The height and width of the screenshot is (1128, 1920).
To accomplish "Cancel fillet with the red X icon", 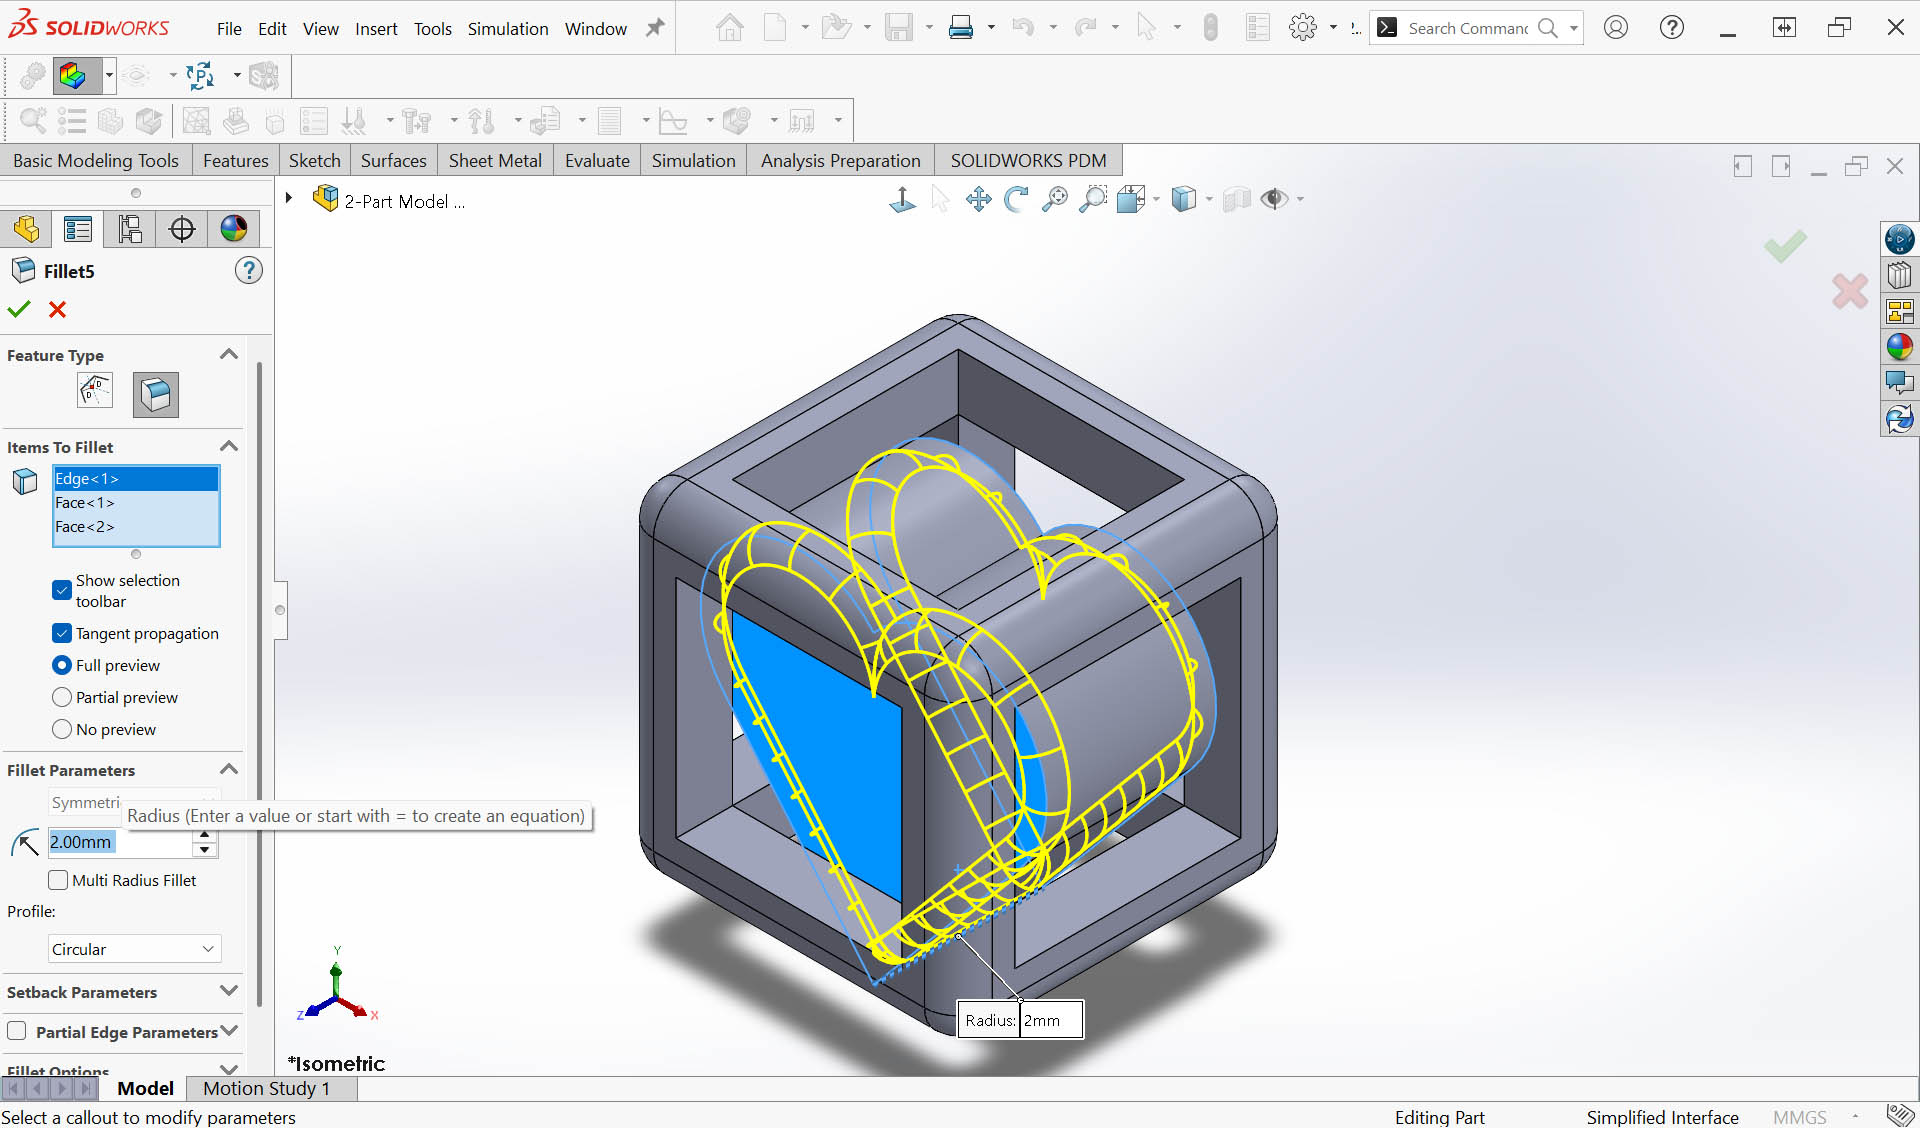I will (57, 310).
